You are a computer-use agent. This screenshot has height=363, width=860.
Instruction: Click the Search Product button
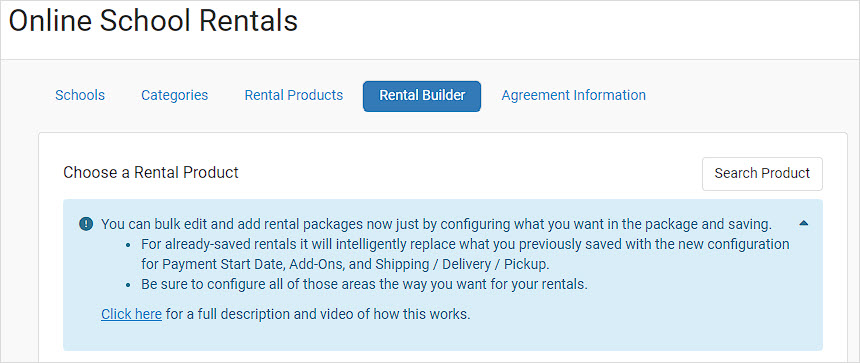(x=762, y=174)
